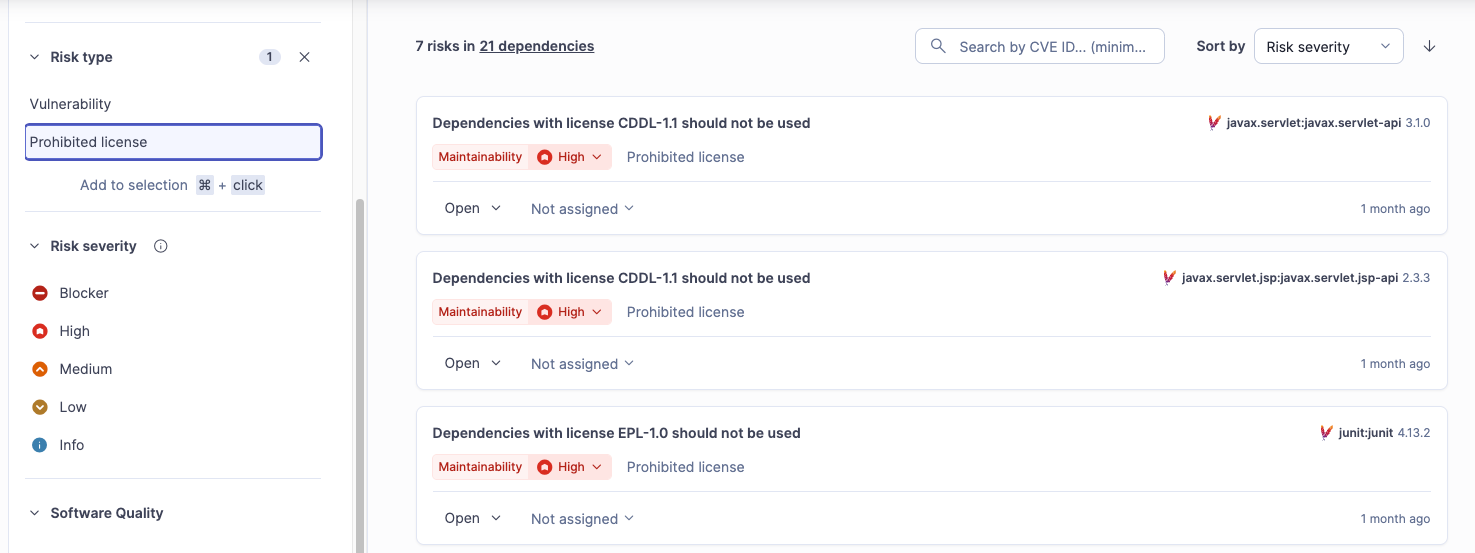Screen dimensions: 1475x553
Task: Click the search magnifier icon
Action: pyautogui.click(x=938, y=46)
